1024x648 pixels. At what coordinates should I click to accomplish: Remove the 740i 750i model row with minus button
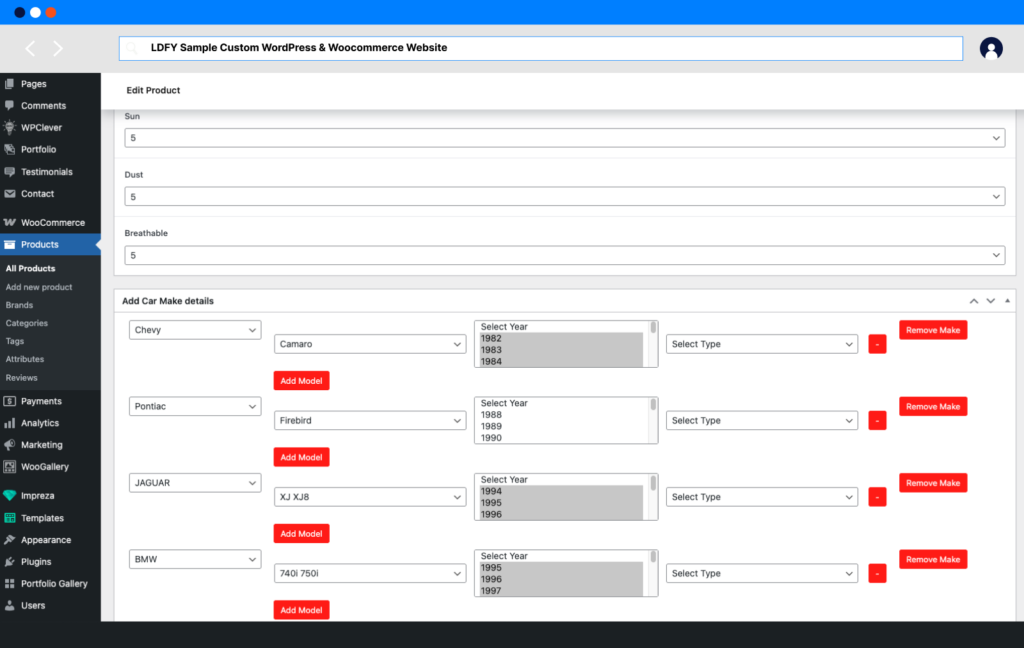coord(877,574)
